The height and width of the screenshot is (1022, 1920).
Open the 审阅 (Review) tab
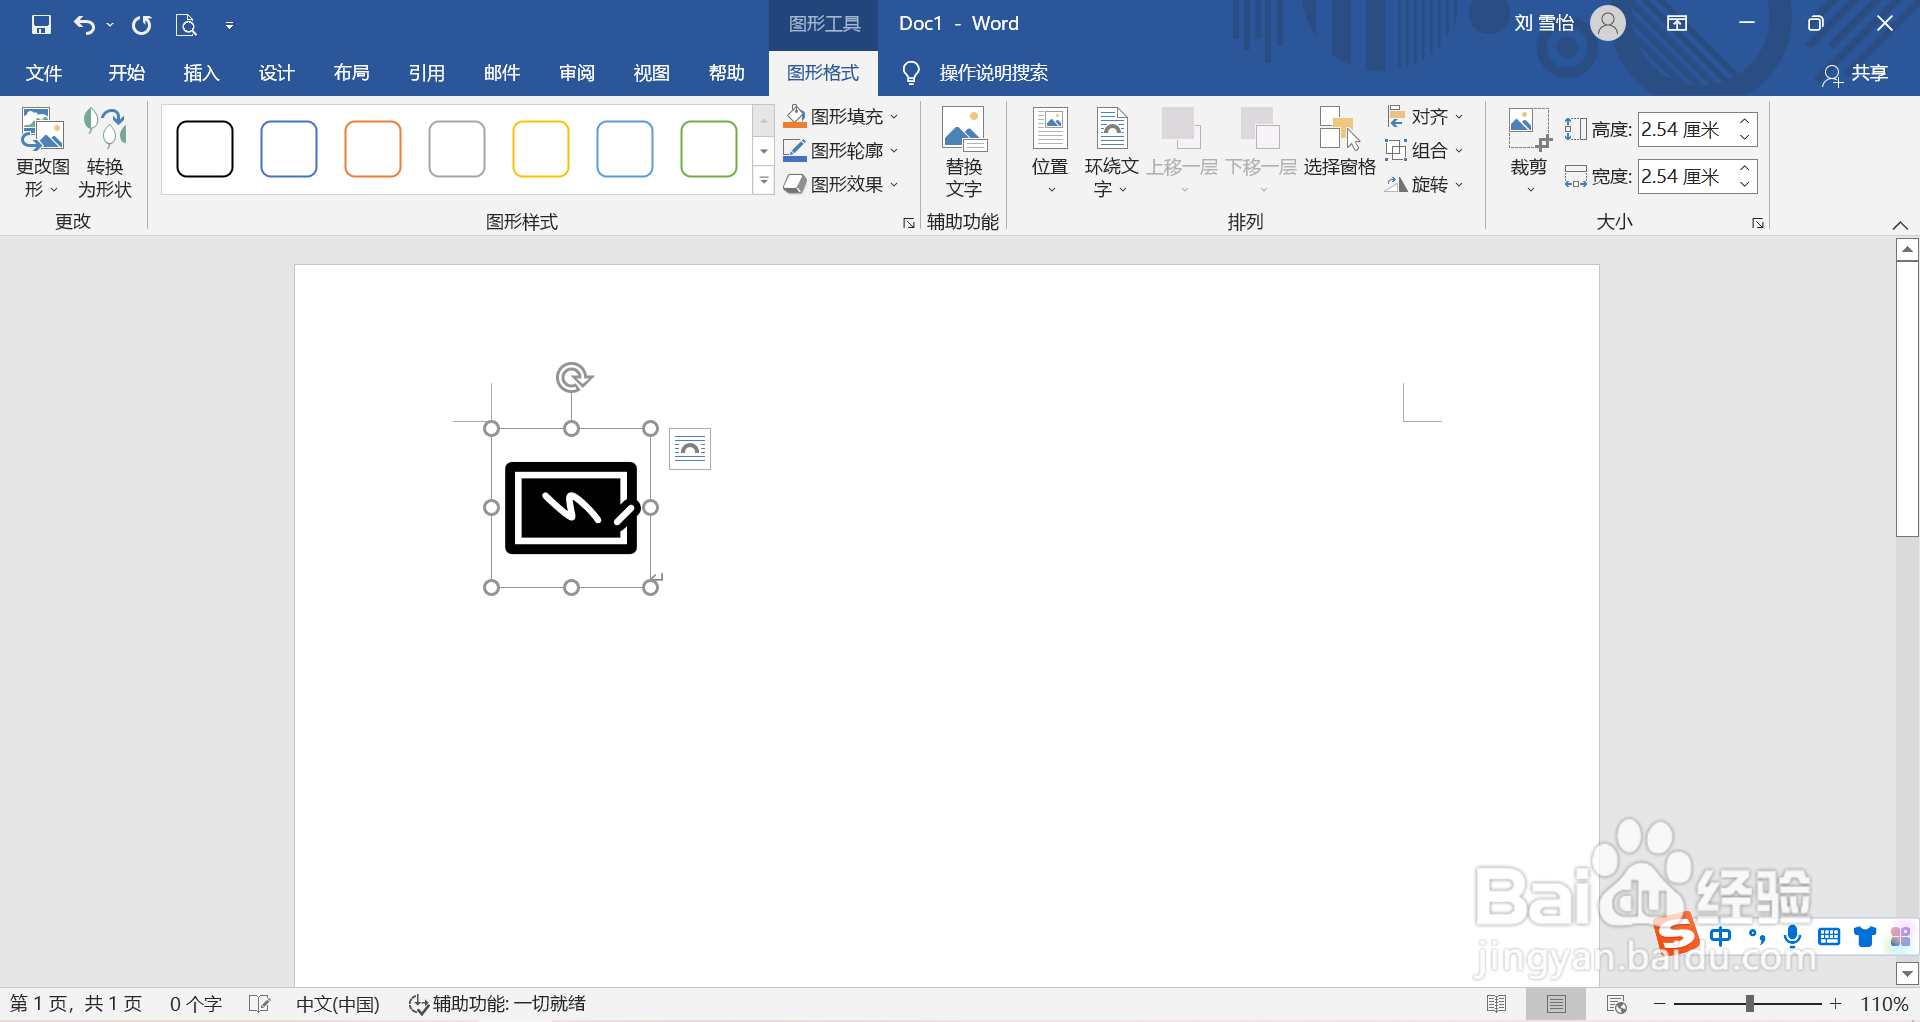(x=576, y=72)
